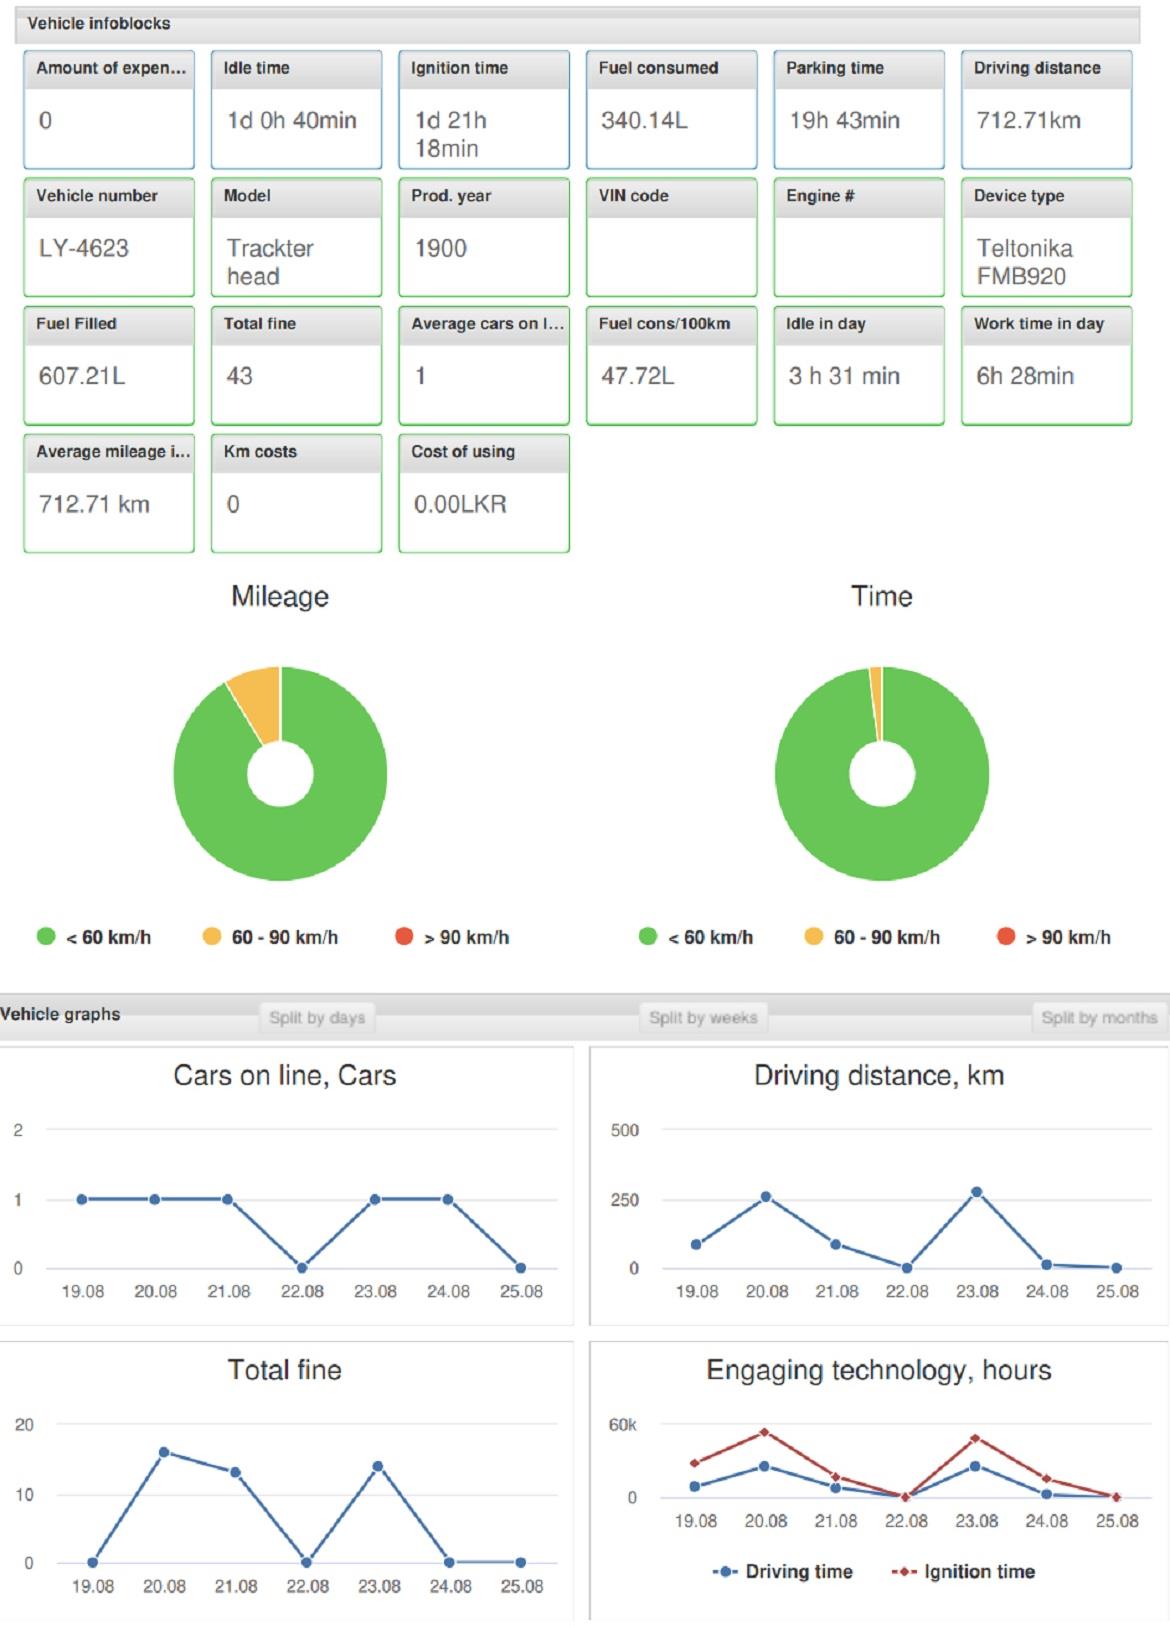Screen dimensions: 1170x1626
Task: Click the 22.08 point on Driving distance chart
Action: tap(907, 1268)
